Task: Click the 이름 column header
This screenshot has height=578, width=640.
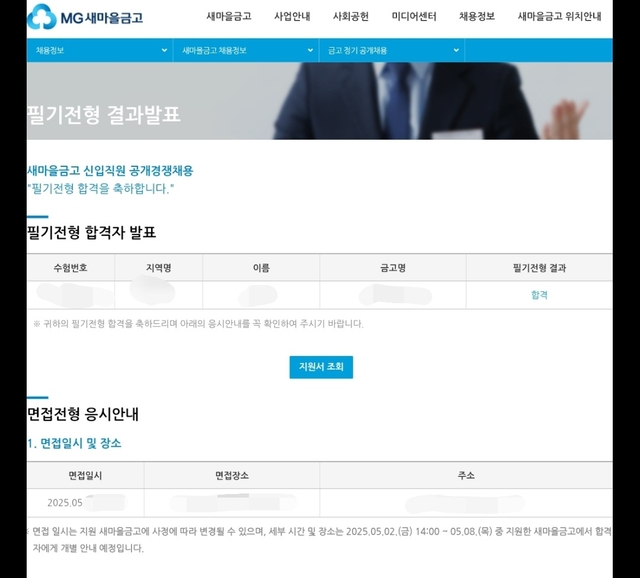Action: [261, 268]
